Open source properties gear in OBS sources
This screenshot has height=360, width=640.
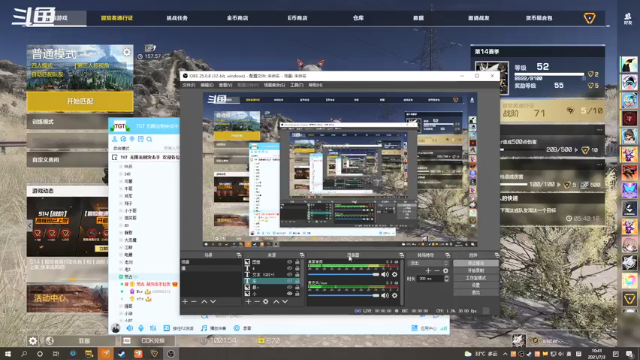tap(266, 302)
